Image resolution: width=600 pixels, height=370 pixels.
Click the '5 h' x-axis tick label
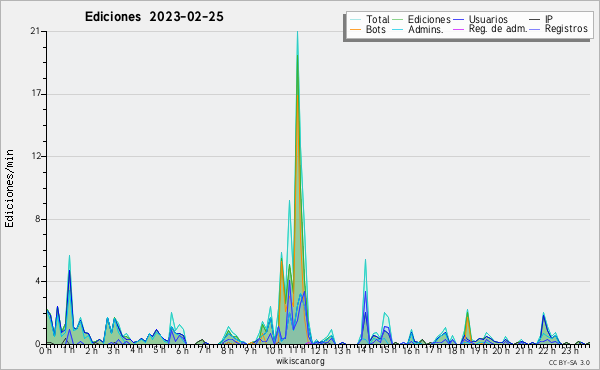(x=159, y=350)
